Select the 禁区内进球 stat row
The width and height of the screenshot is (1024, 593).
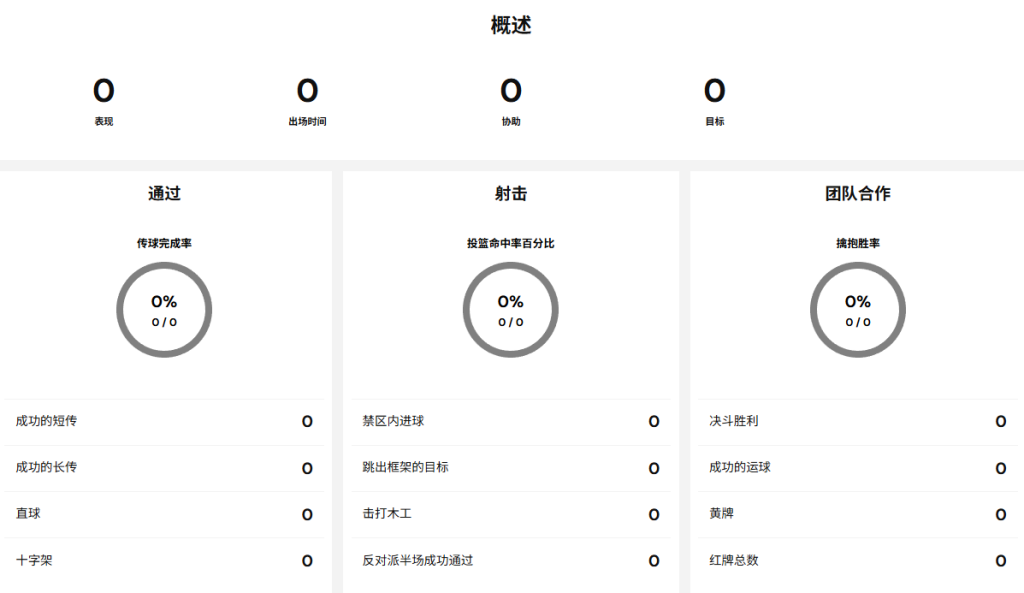coord(511,421)
